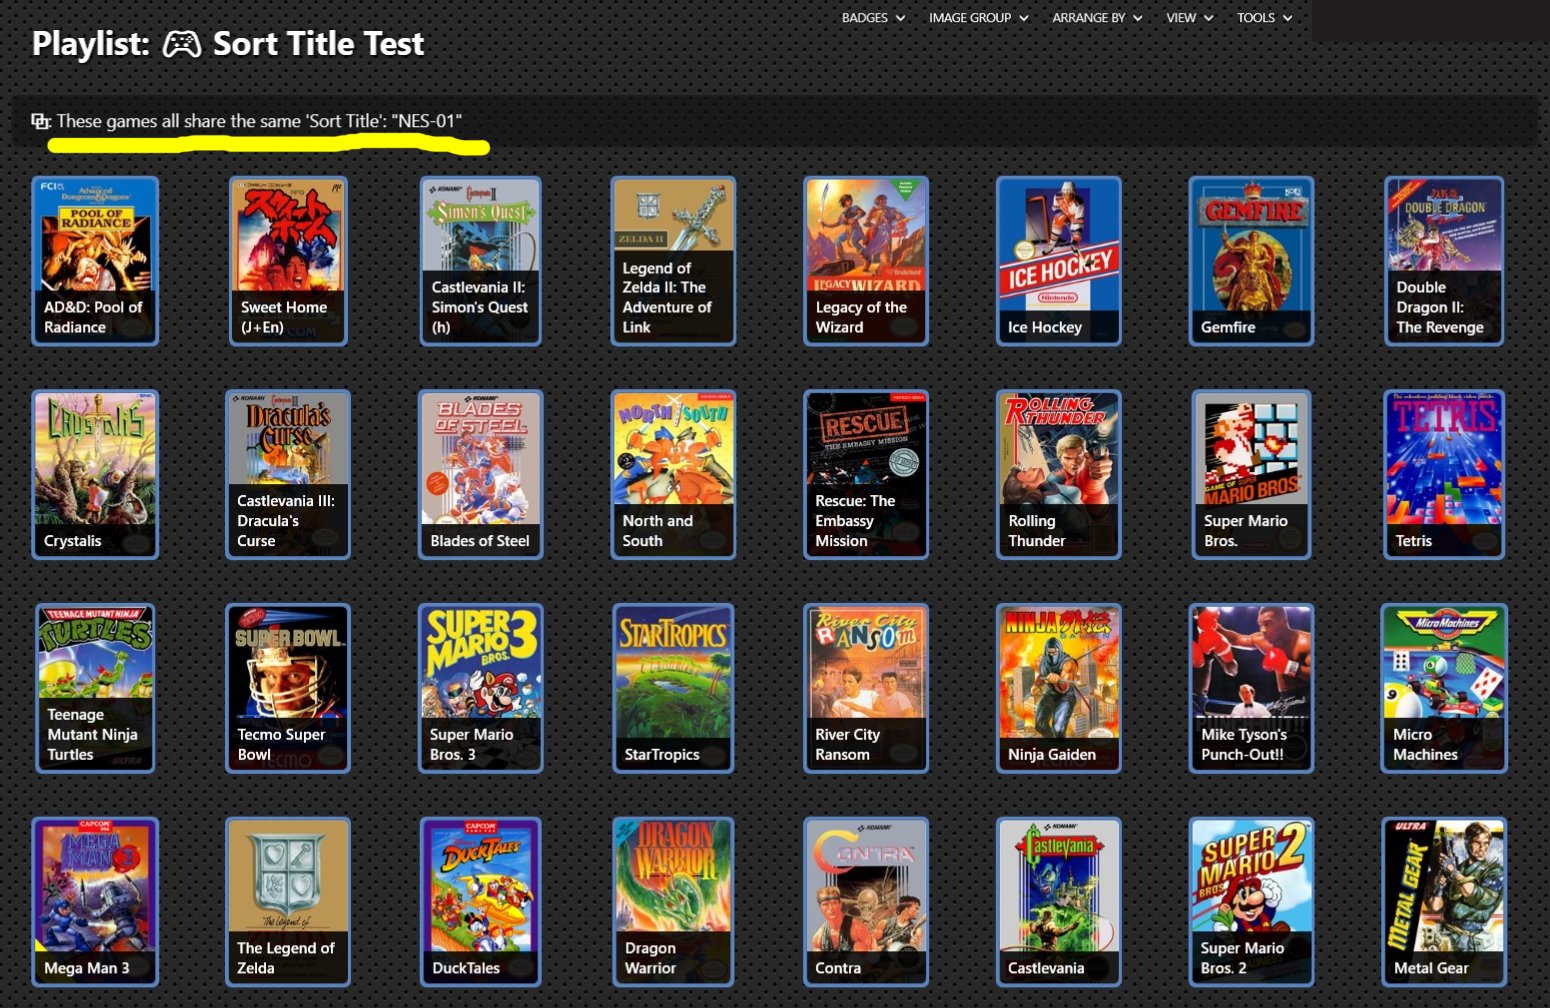1550x1008 pixels.
Task: Click The Legend of Zelda tile
Action: click(288, 901)
